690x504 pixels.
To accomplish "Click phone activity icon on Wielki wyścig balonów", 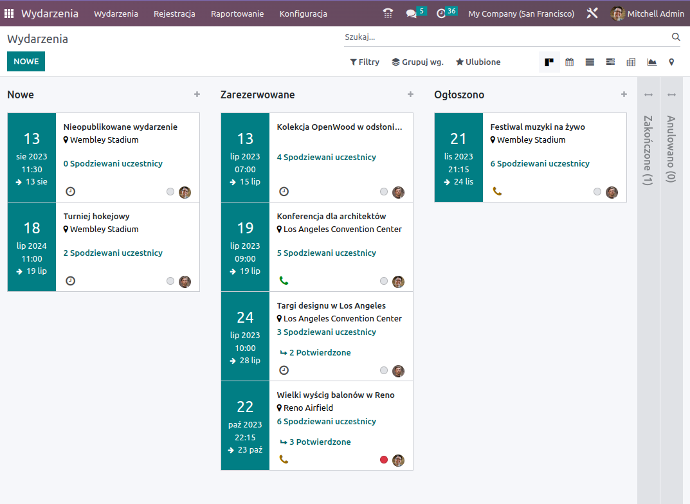I will [x=284, y=460].
